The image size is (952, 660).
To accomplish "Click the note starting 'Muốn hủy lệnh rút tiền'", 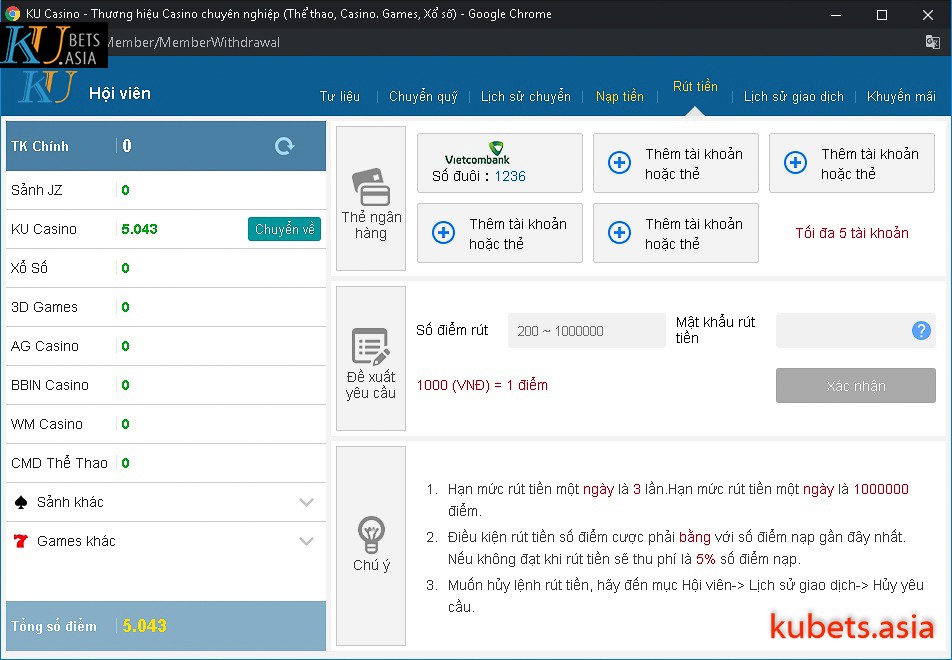I will [x=686, y=596].
